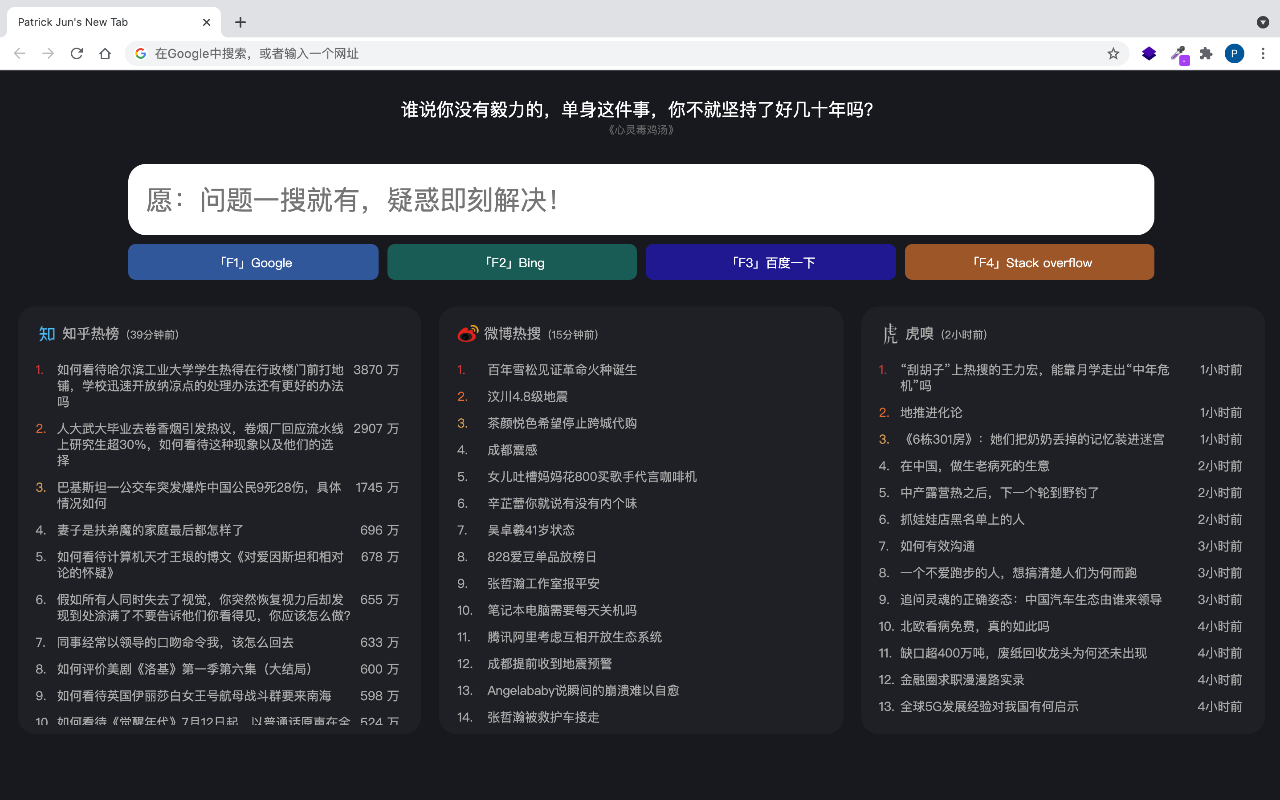Image resolution: width=1280 pixels, height=800 pixels.
Task: Click the eyedropper color picker extension icon
Action: pyautogui.click(x=1178, y=53)
